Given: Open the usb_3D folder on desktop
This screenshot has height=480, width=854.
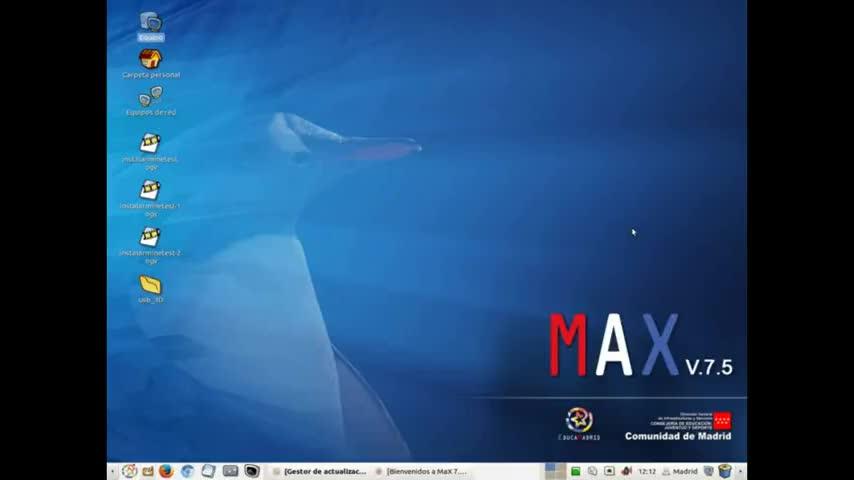Looking at the screenshot, I should click(150, 289).
